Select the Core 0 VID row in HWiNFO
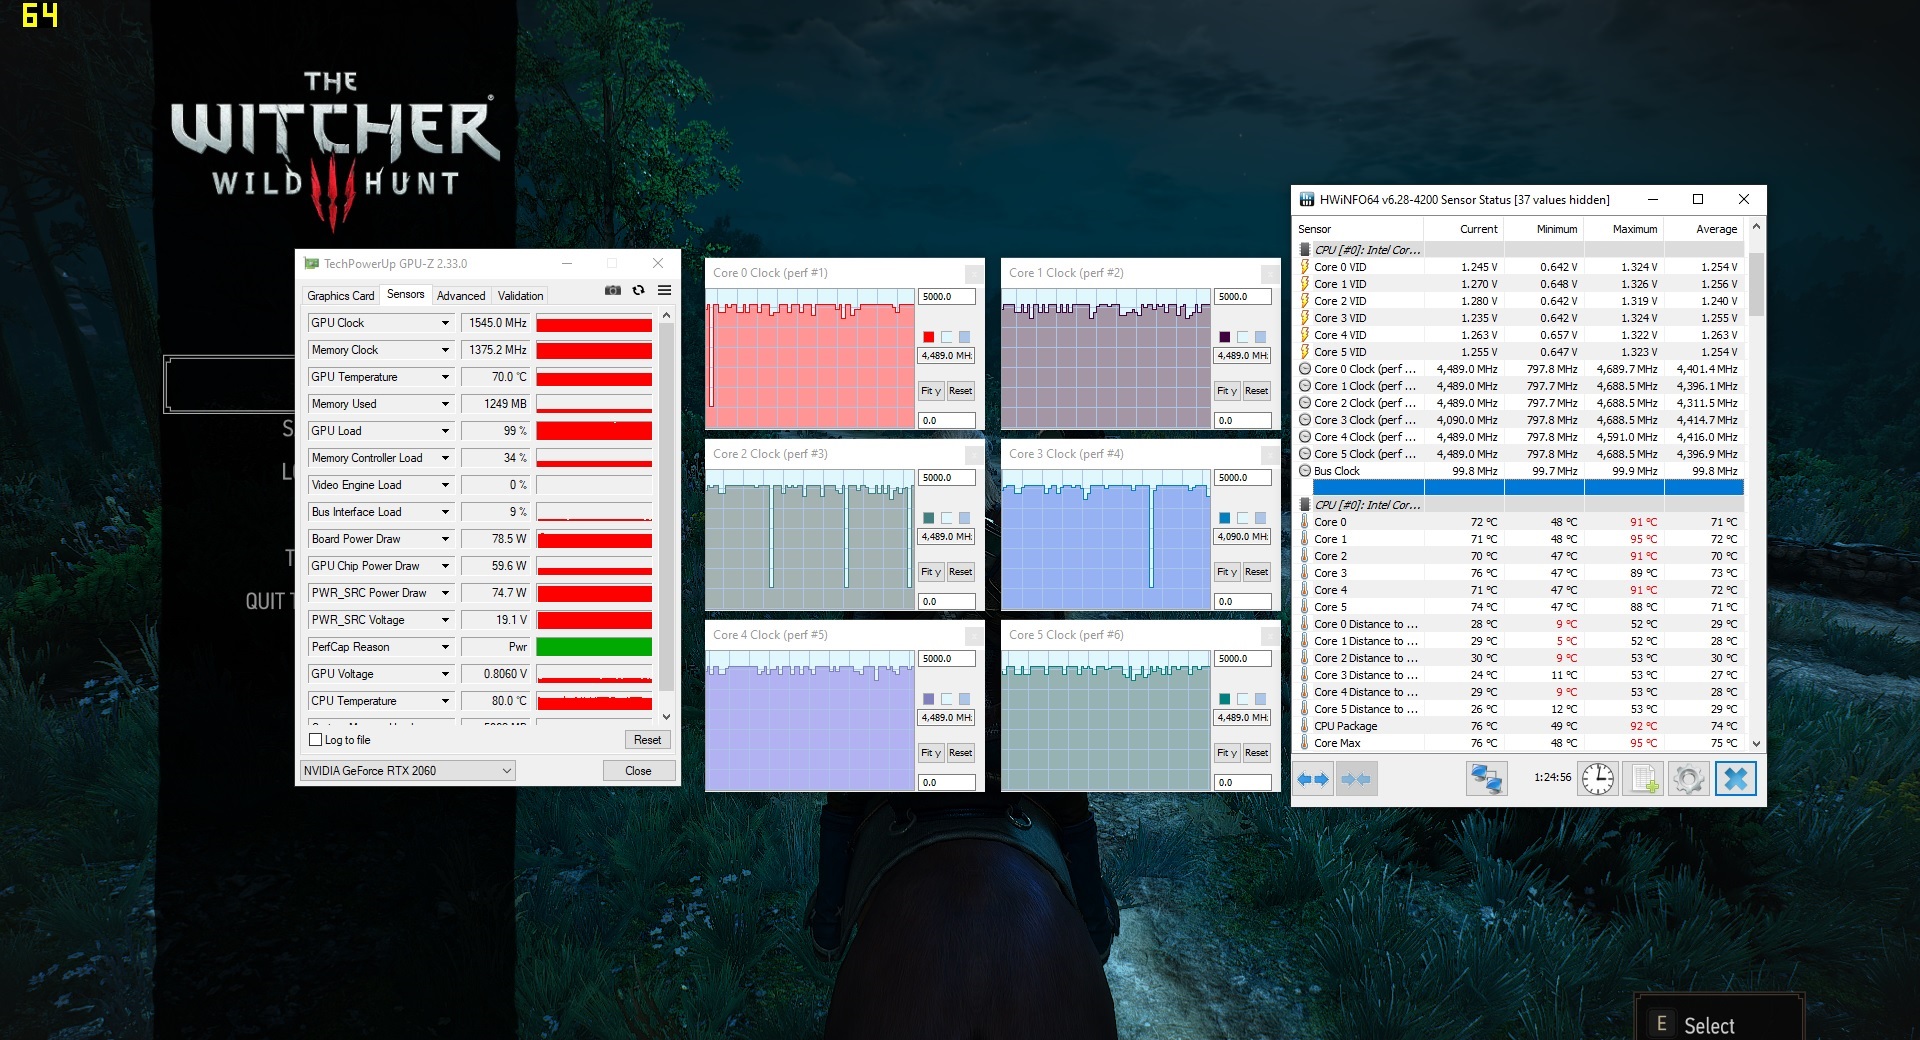 click(1519, 267)
